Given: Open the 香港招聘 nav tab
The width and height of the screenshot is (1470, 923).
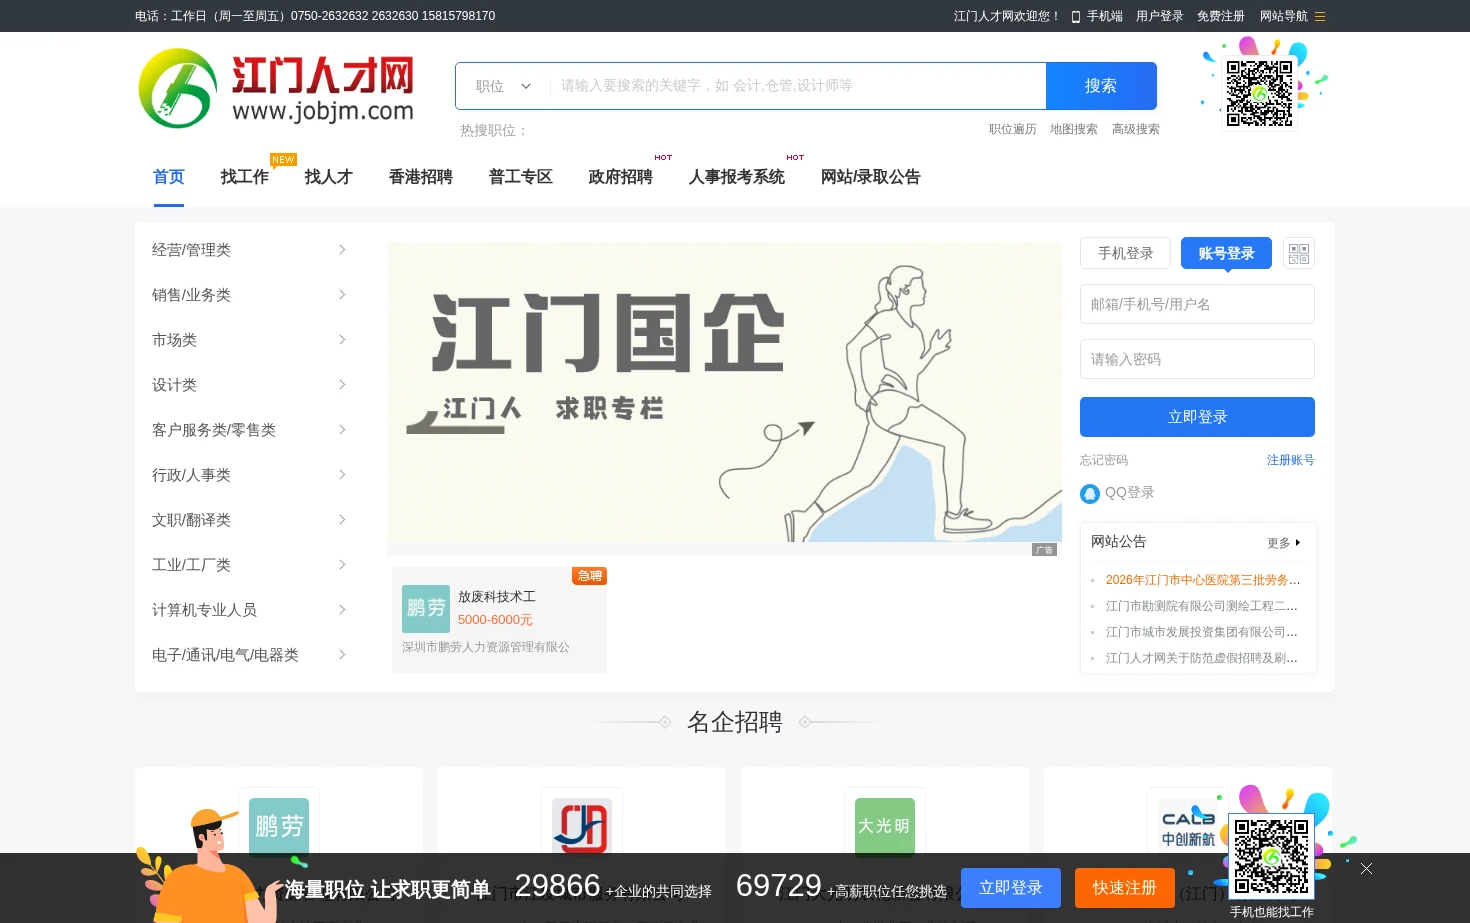Looking at the screenshot, I should click(x=421, y=177).
